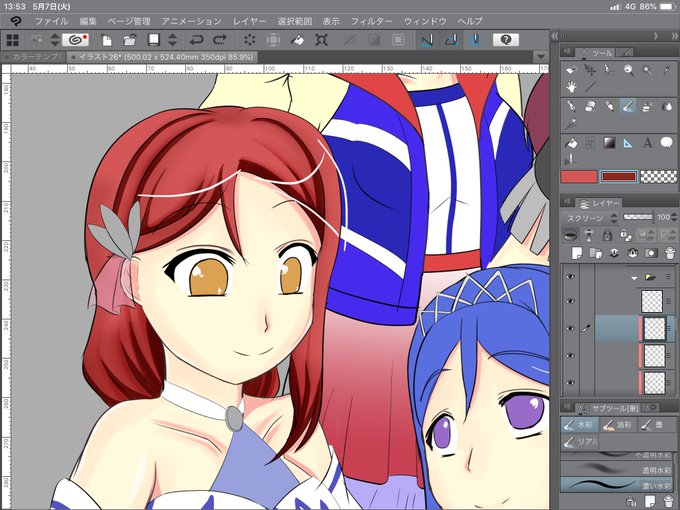Click the Clear (dotted circle) command icon

point(250,40)
